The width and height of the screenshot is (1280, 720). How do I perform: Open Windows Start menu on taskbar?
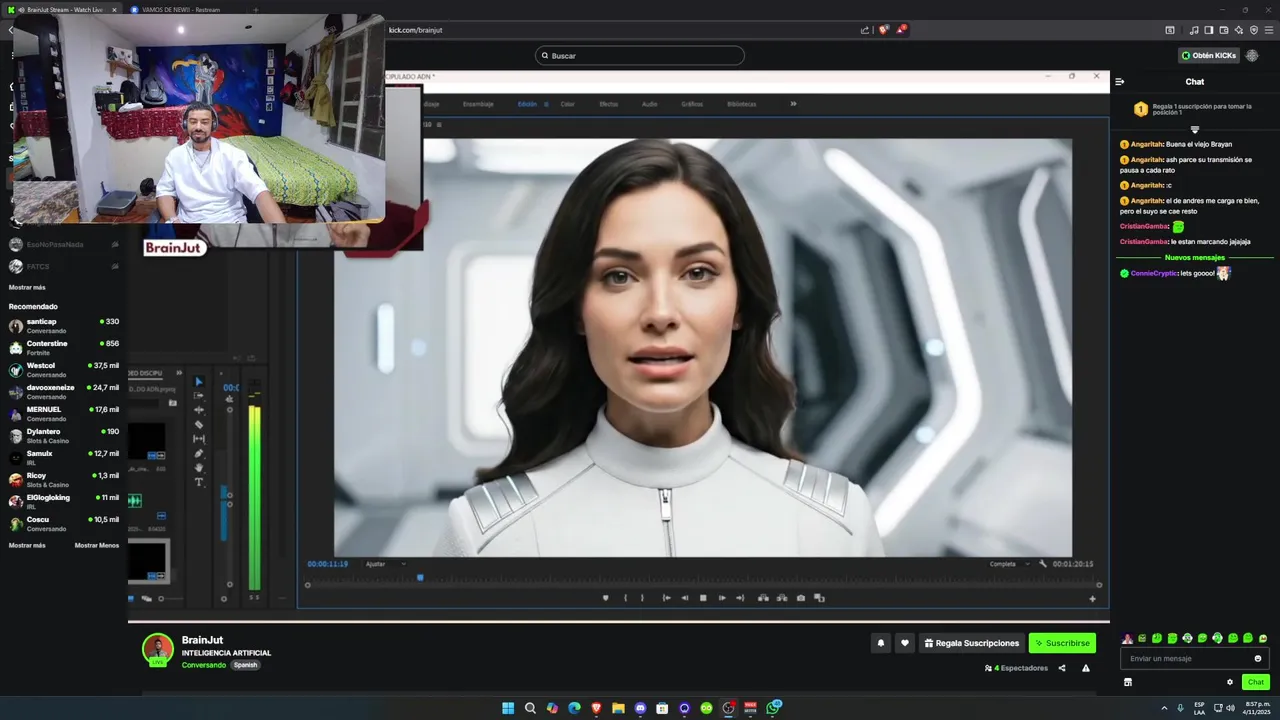pos(508,708)
